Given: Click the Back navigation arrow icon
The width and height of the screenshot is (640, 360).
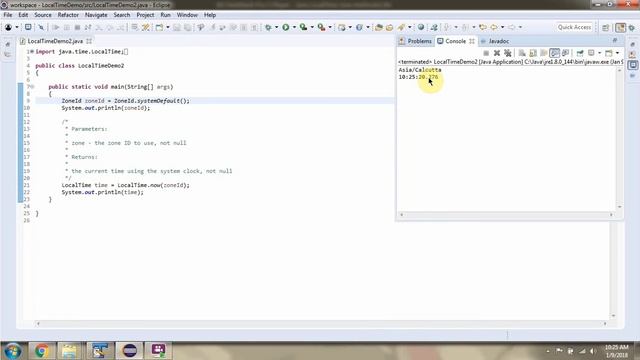Looking at the screenshot, I should coord(494,27).
